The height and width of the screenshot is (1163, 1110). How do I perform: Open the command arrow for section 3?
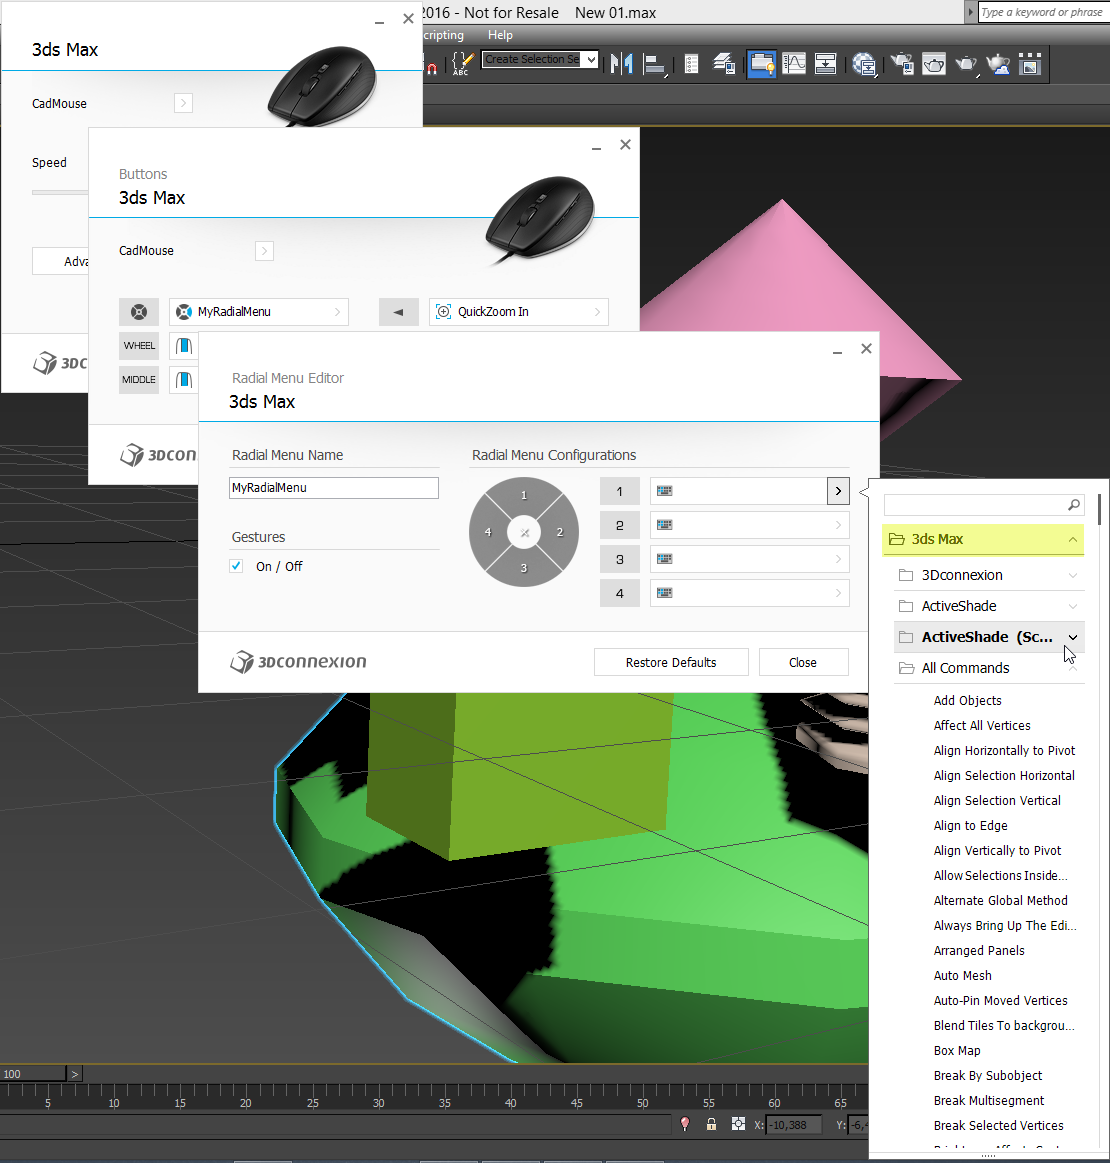click(838, 559)
